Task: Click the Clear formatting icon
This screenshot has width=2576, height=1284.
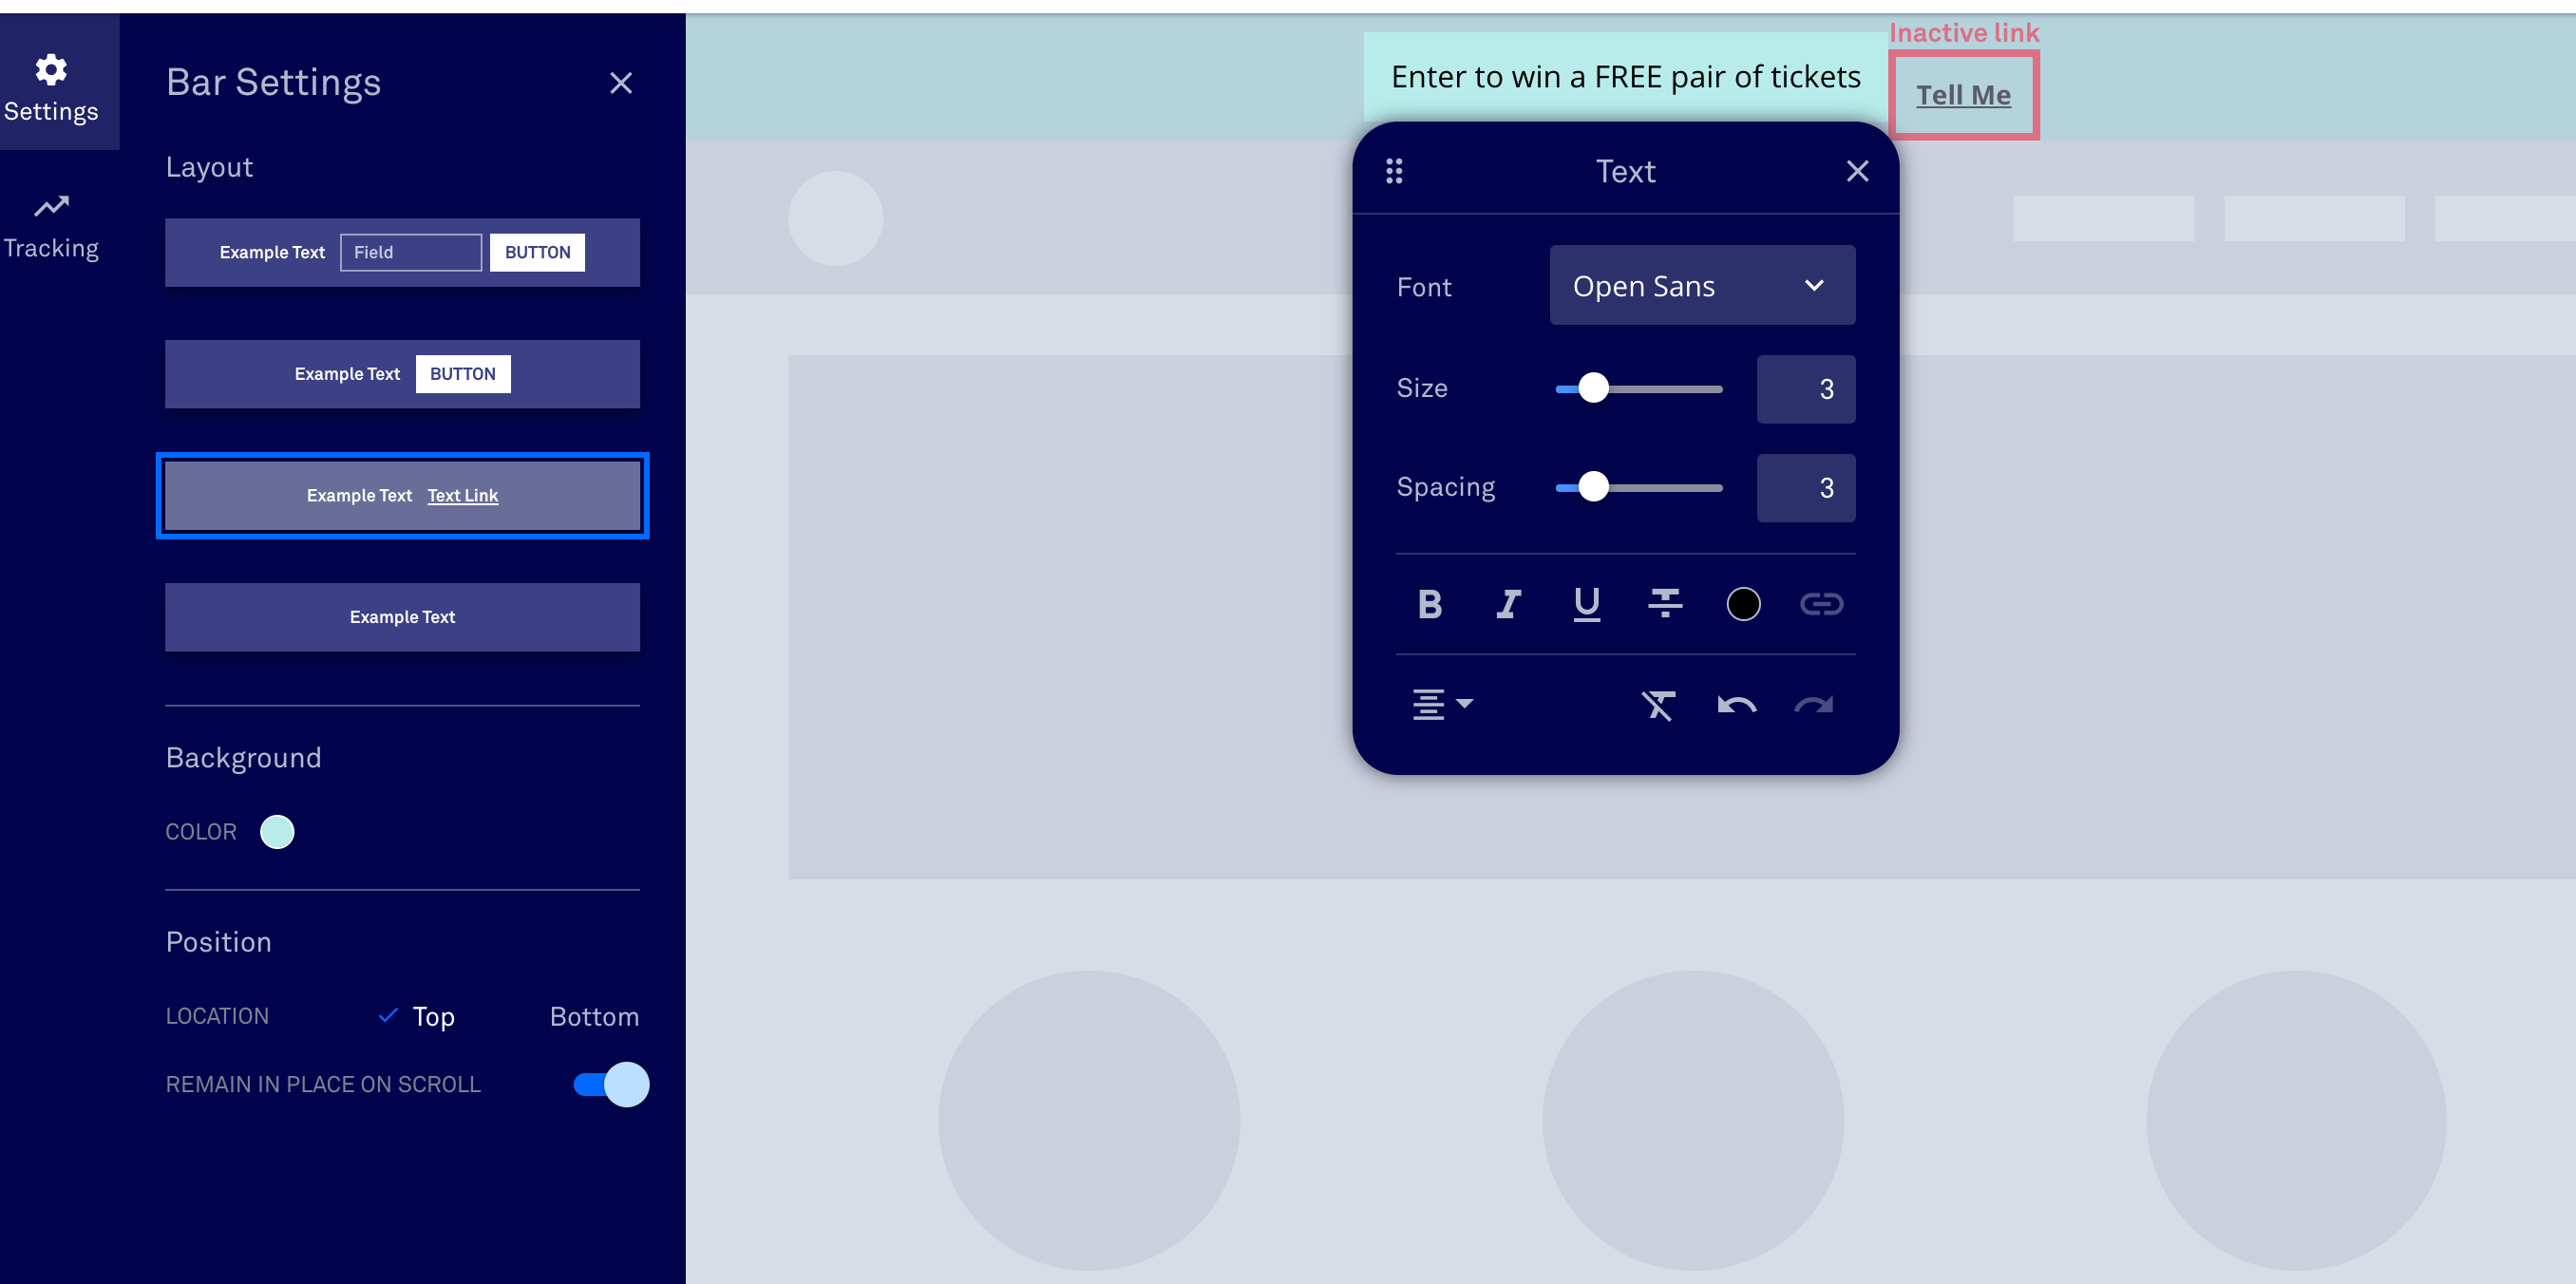Action: [1659, 703]
